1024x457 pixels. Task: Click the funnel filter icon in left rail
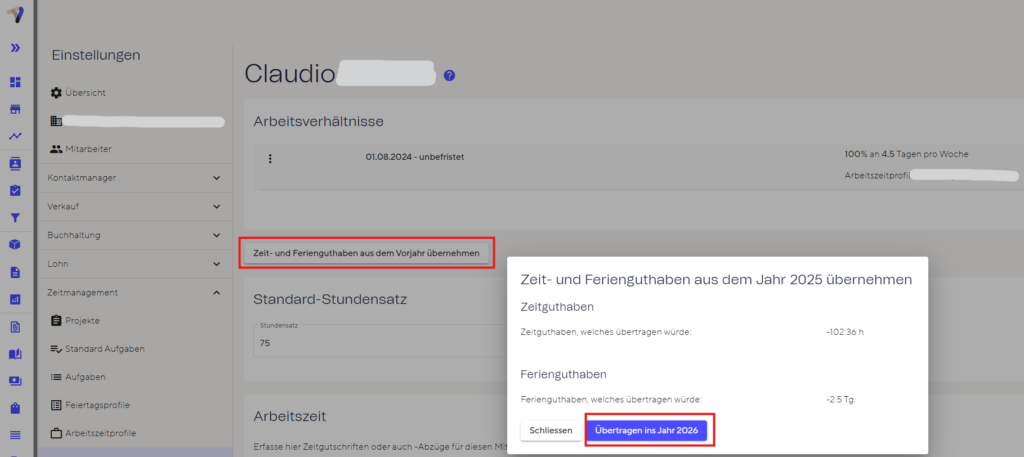click(x=15, y=217)
